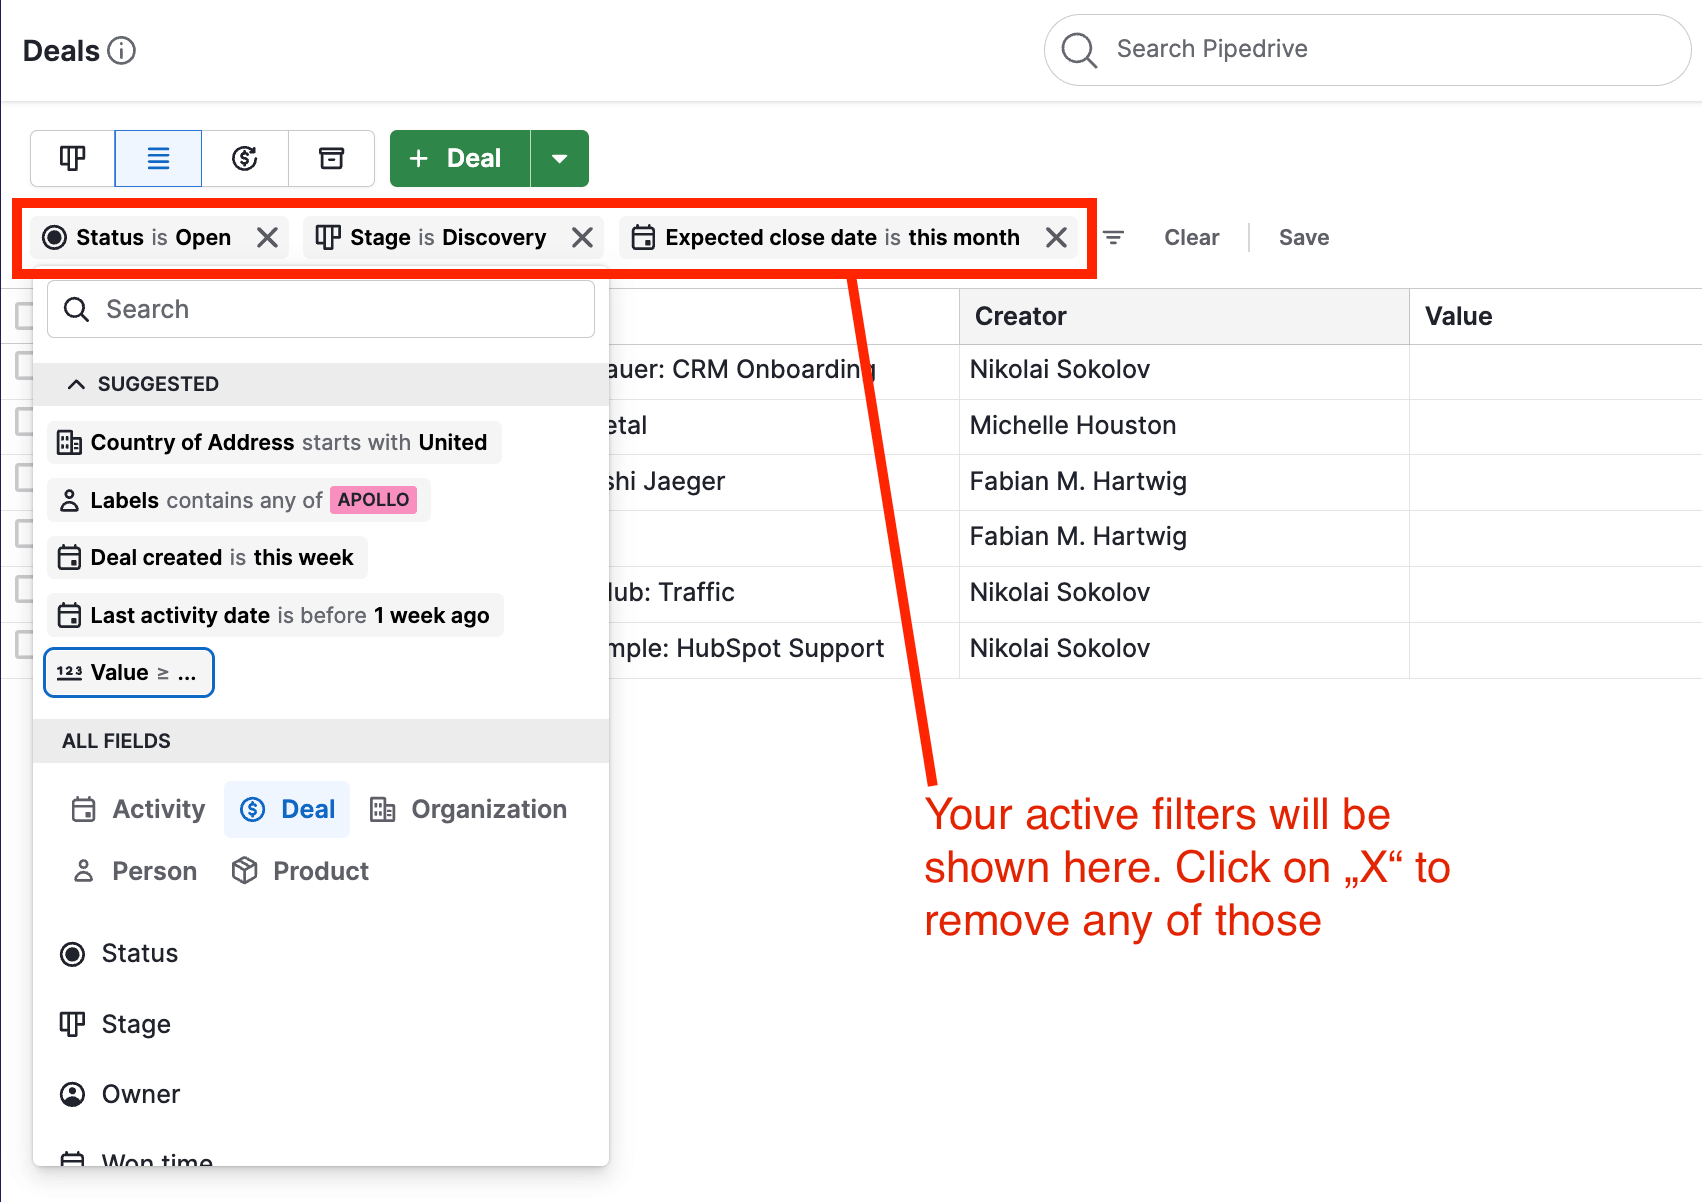Switch to the Organization fields tab
Screen dimensions: 1702x1202
468,809
